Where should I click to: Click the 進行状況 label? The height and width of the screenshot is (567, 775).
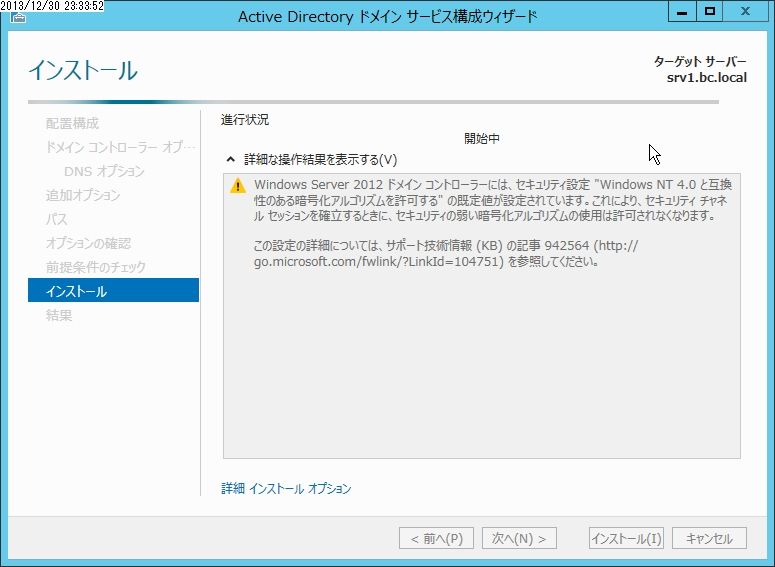pos(245,120)
